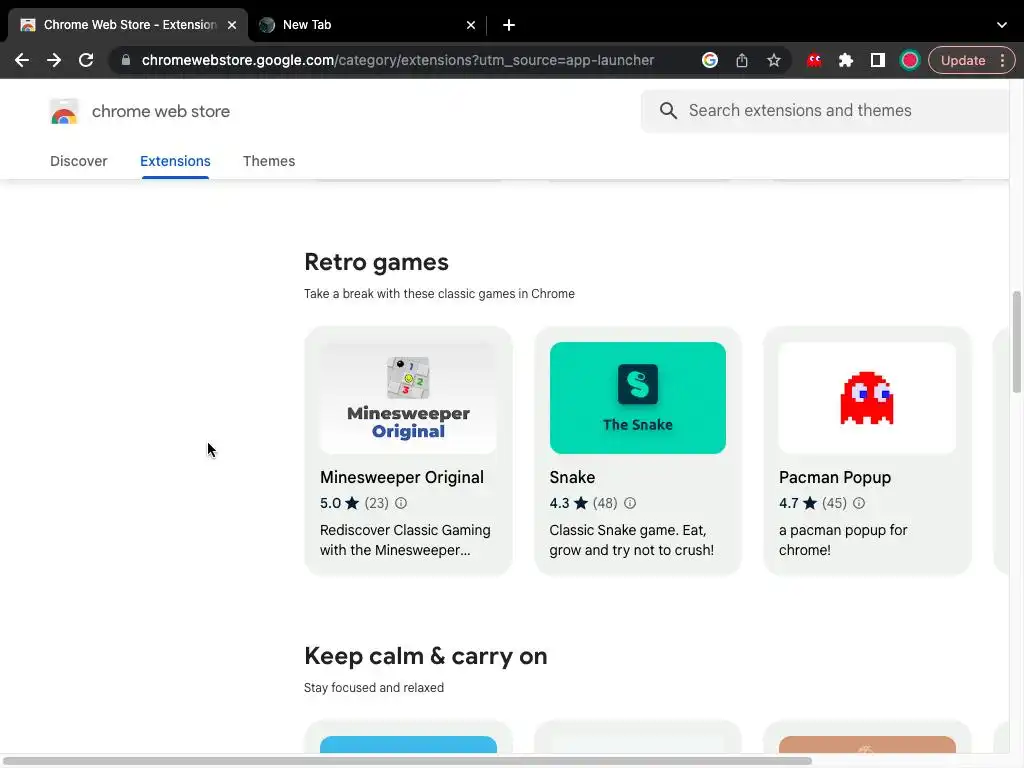Click the Snake 4.3 star rating
The width and height of the screenshot is (1024, 768).
tap(569, 503)
